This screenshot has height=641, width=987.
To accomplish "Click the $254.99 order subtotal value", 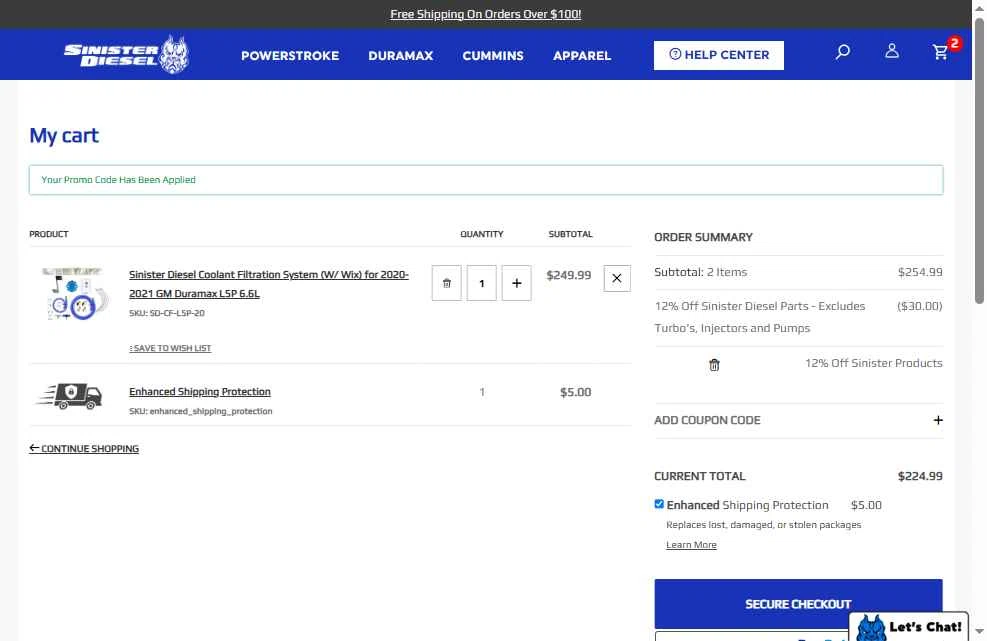I will point(920,272).
